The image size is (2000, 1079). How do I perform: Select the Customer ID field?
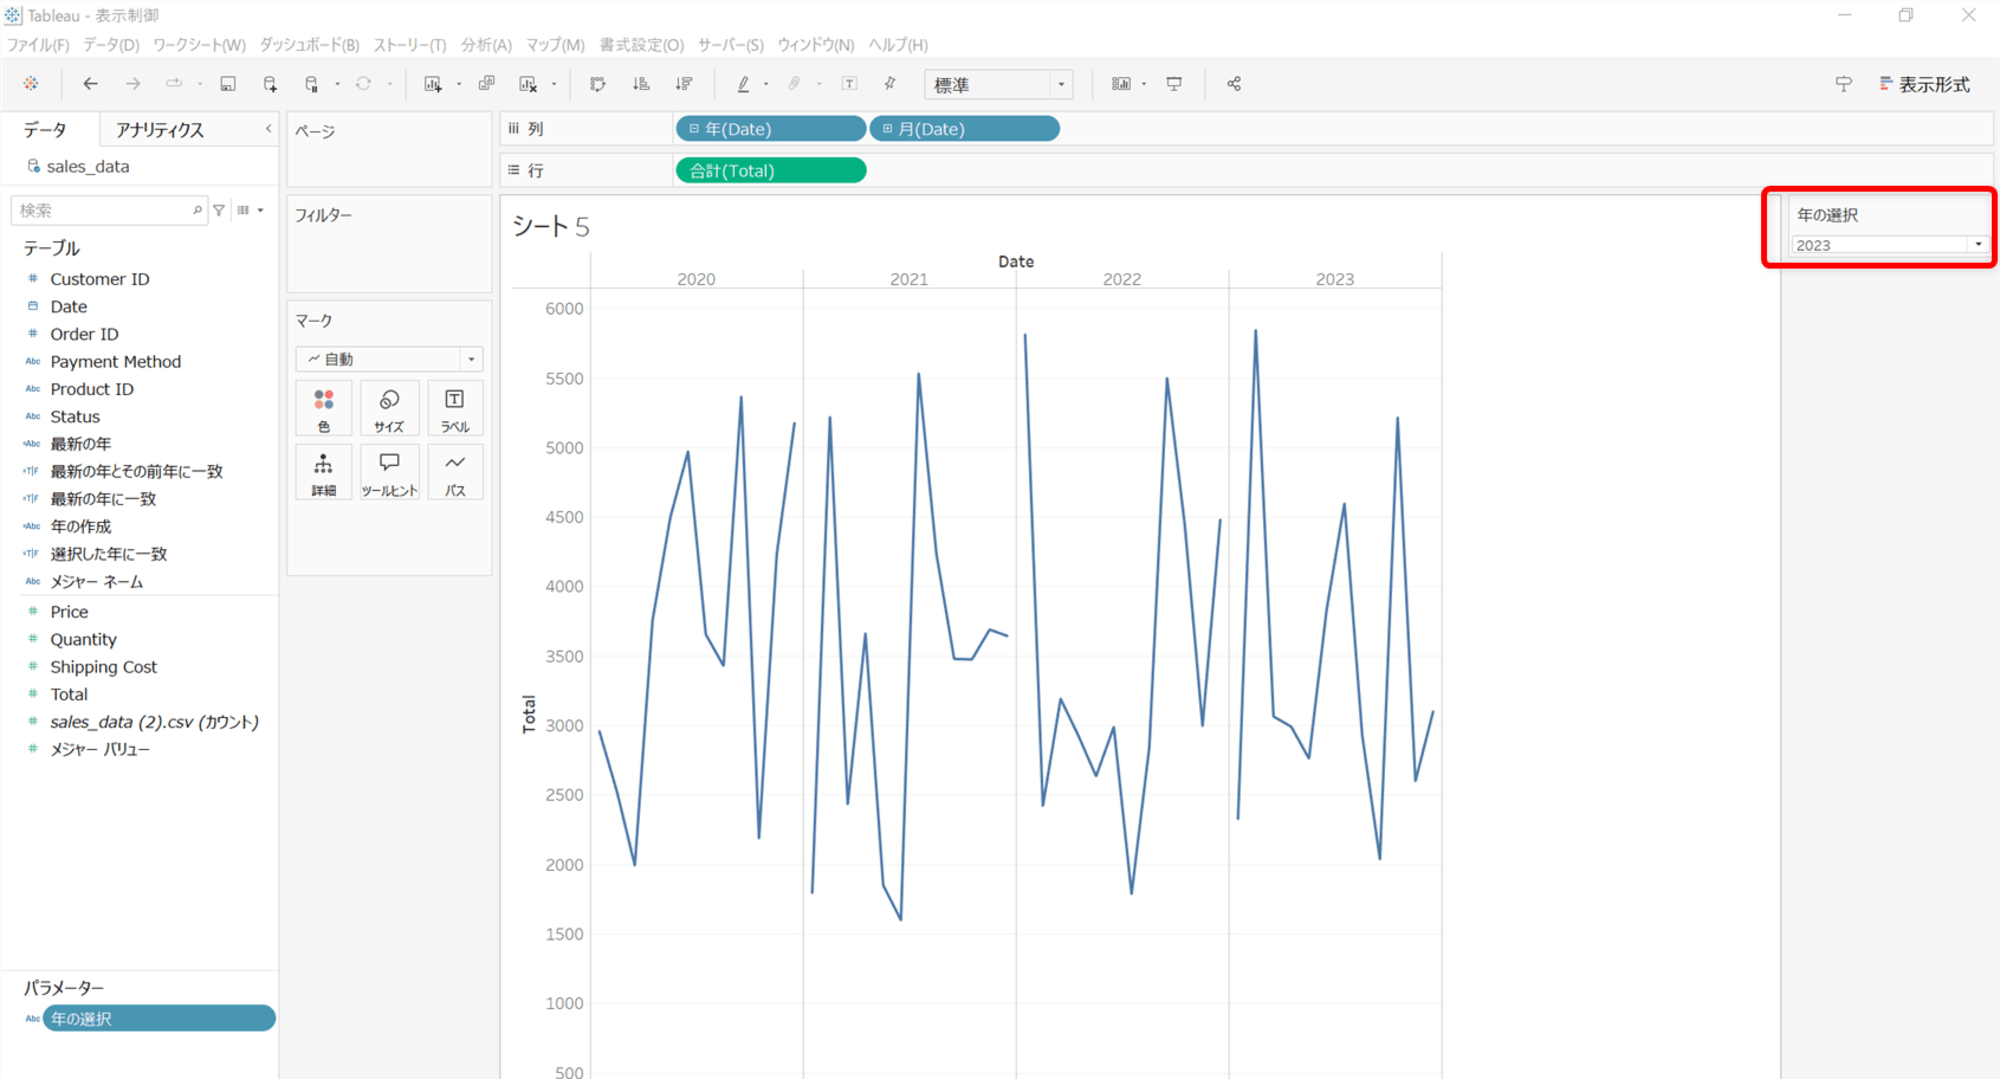(x=100, y=279)
